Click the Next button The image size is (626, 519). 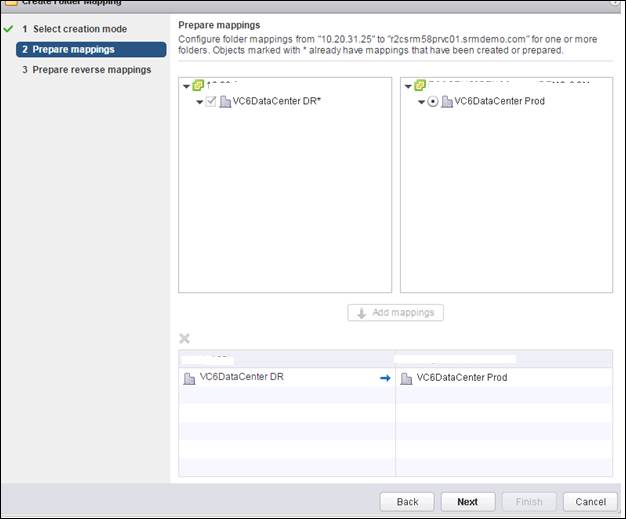tap(468, 502)
